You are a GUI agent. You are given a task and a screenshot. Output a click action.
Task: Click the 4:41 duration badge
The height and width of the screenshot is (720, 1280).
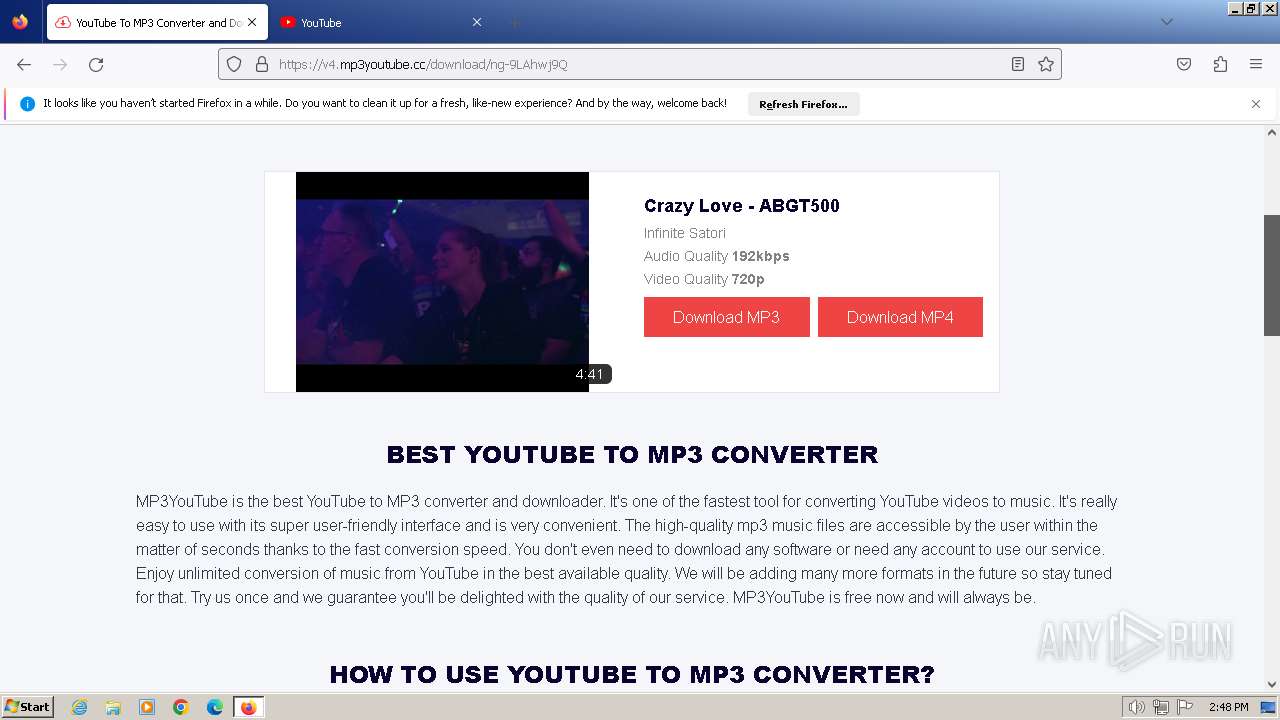(x=590, y=374)
